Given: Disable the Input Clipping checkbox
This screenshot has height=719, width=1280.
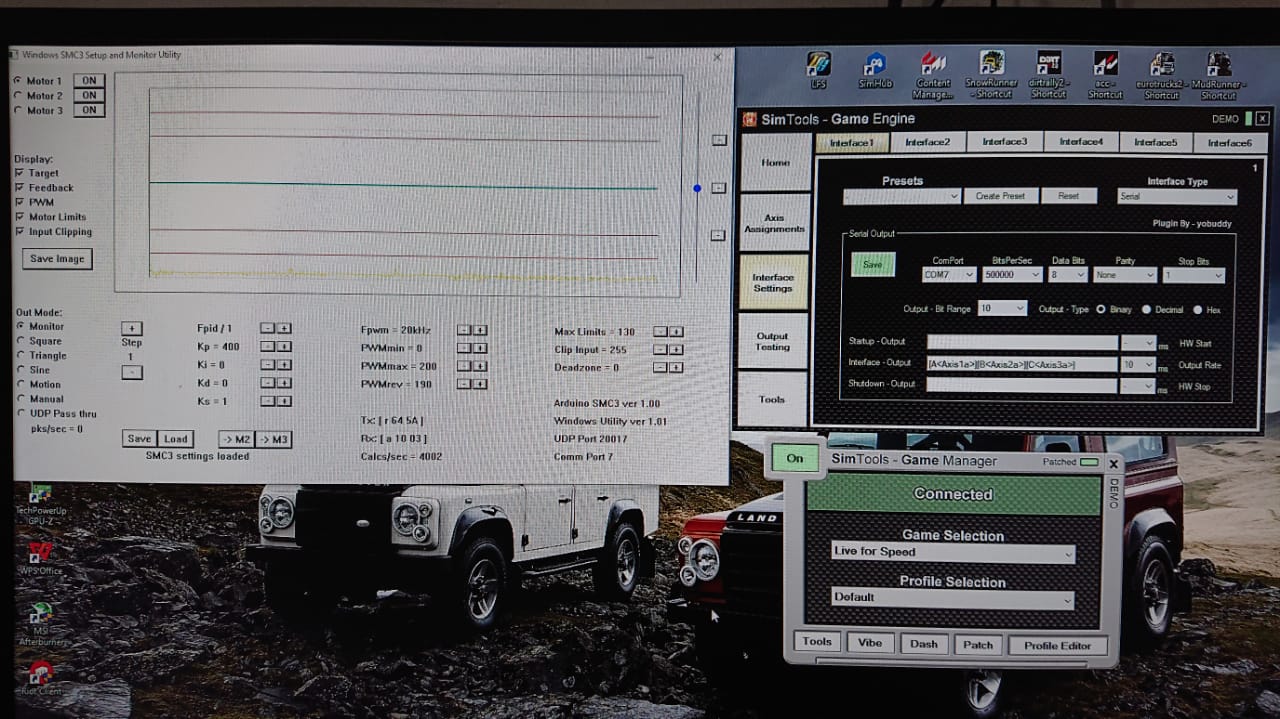Looking at the screenshot, I should coord(20,231).
